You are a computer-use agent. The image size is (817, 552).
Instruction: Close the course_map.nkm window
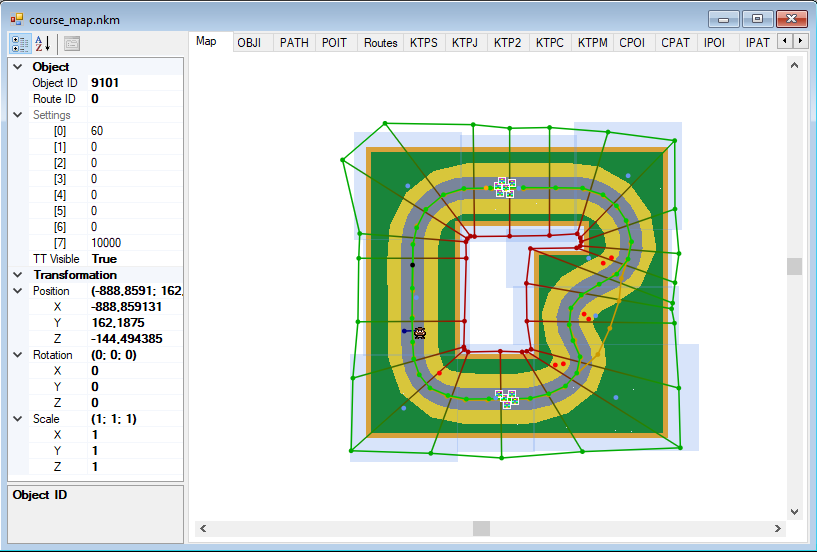pos(792,19)
